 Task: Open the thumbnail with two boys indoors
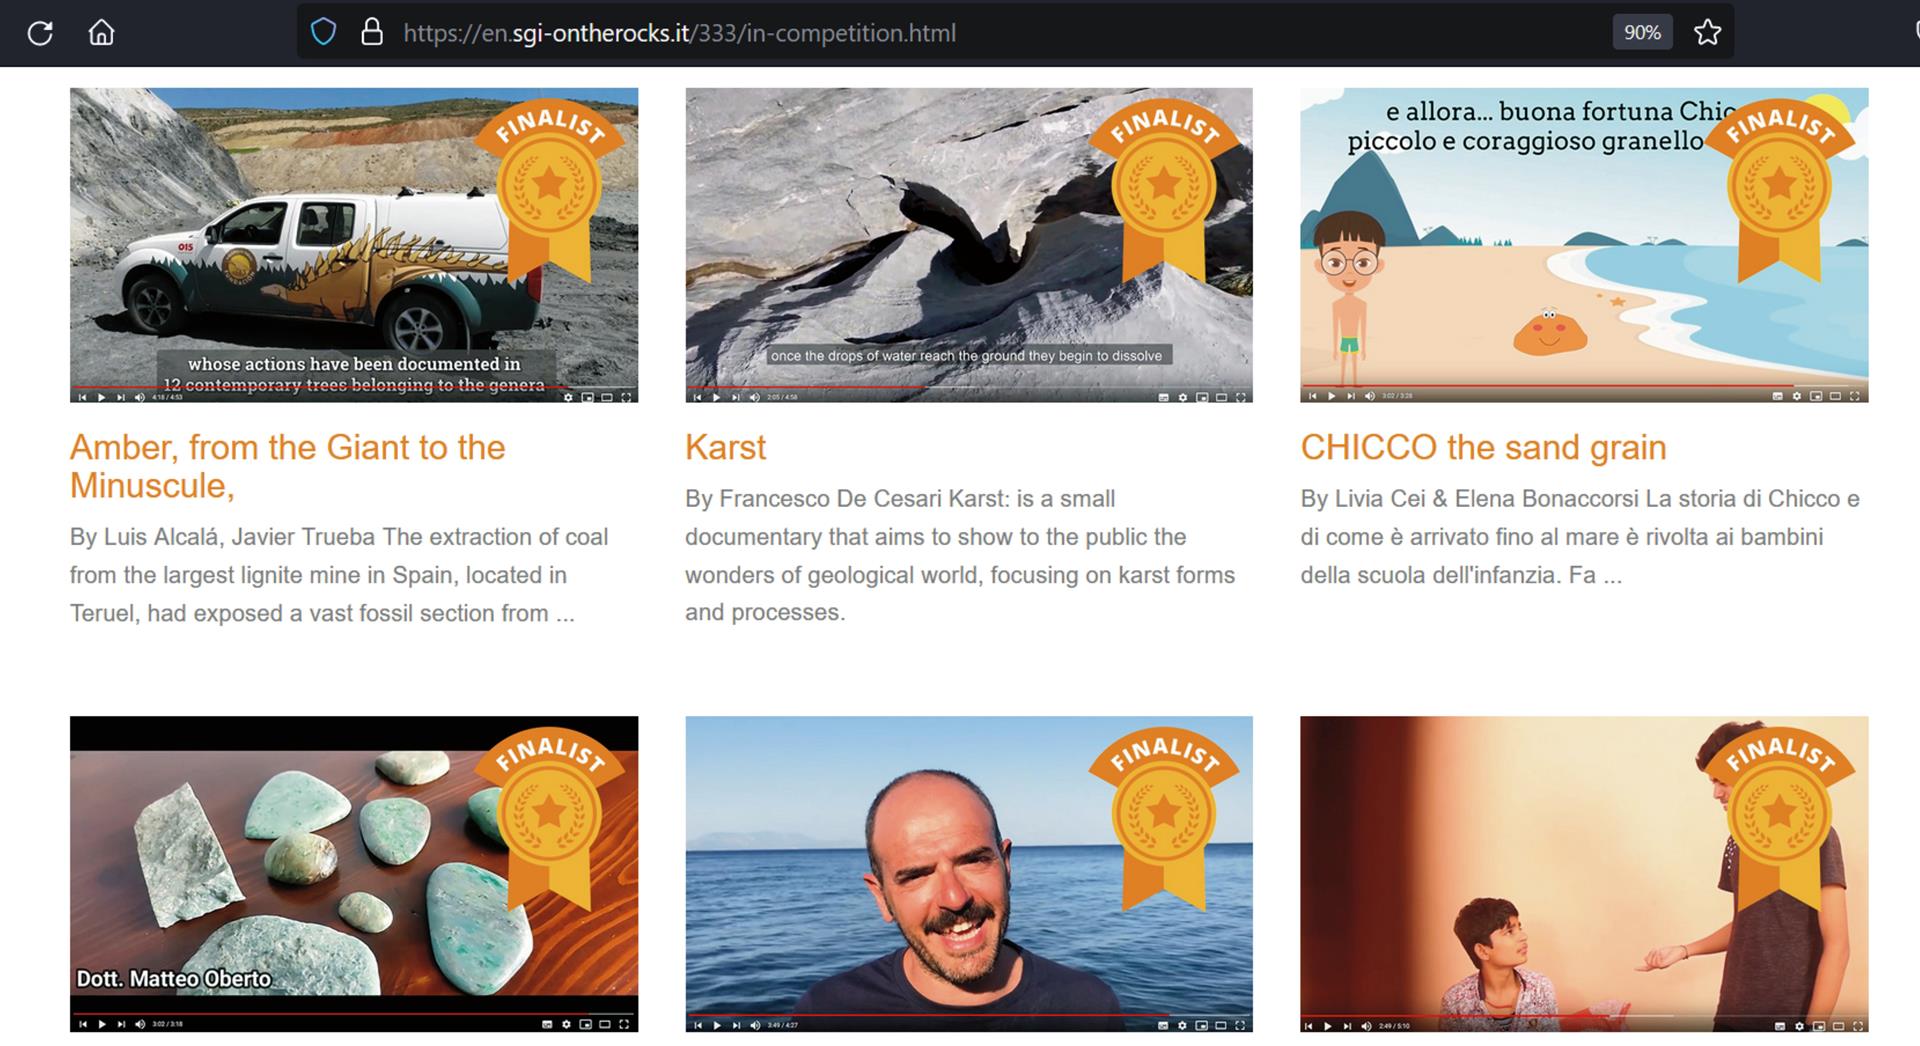1584,874
